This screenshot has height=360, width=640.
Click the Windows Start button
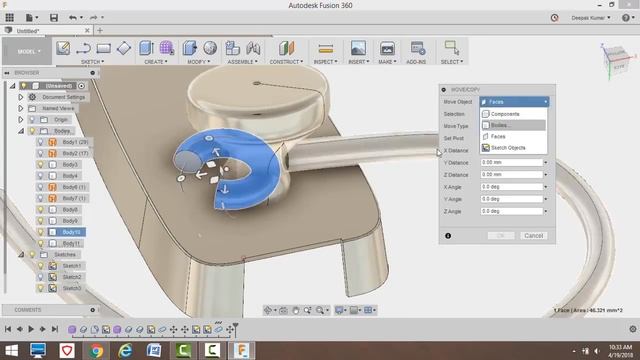(x=11, y=351)
